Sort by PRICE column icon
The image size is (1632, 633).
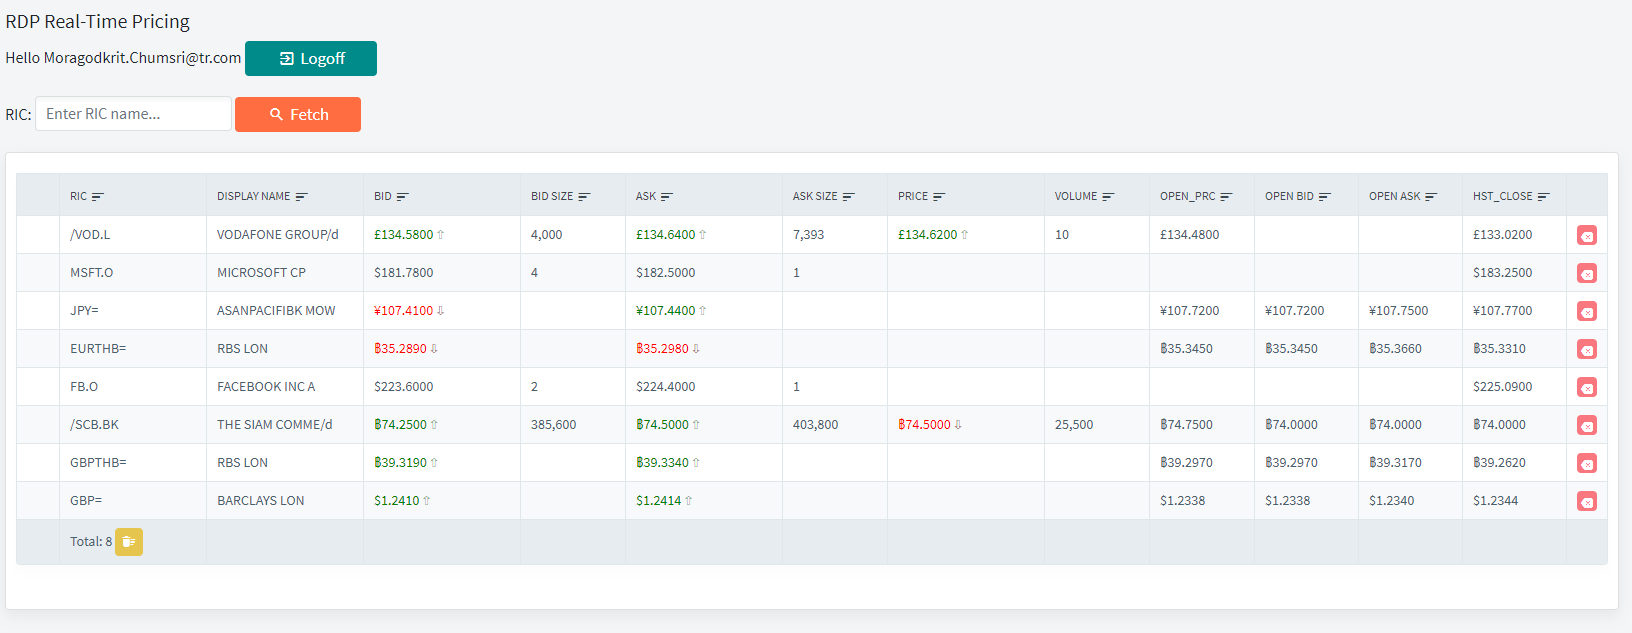[939, 197]
